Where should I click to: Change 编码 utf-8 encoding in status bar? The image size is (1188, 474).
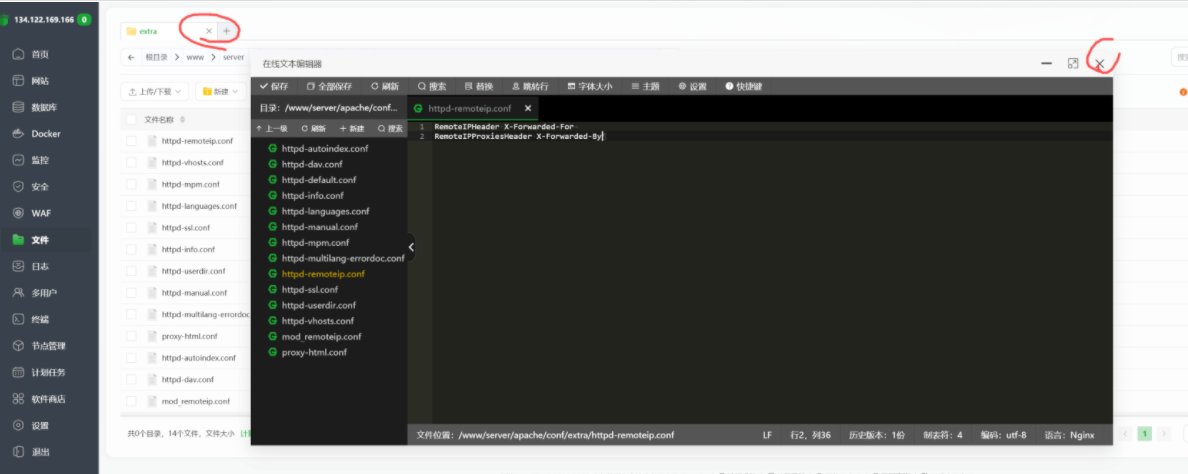1003,435
